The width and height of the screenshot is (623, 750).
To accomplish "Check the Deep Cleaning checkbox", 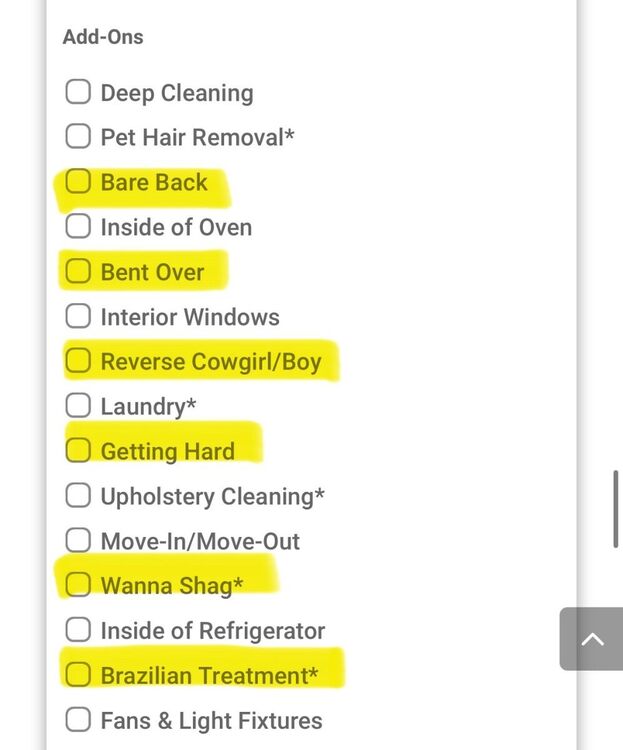I will pyautogui.click(x=78, y=93).
